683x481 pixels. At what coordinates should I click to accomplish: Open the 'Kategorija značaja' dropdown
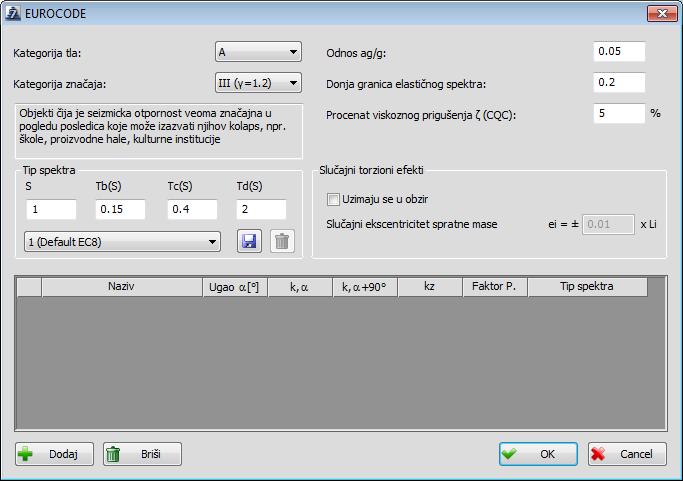point(258,83)
